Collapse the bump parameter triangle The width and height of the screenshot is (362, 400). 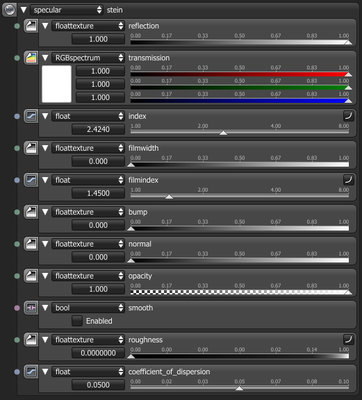(45, 212)
